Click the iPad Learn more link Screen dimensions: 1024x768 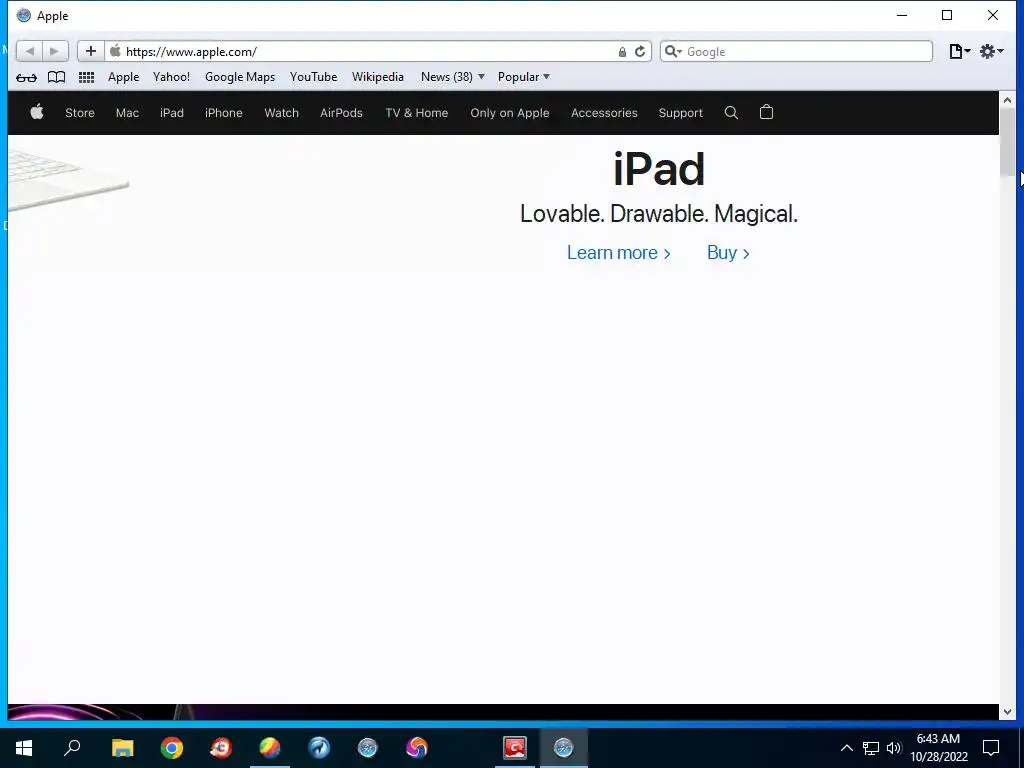618,253
